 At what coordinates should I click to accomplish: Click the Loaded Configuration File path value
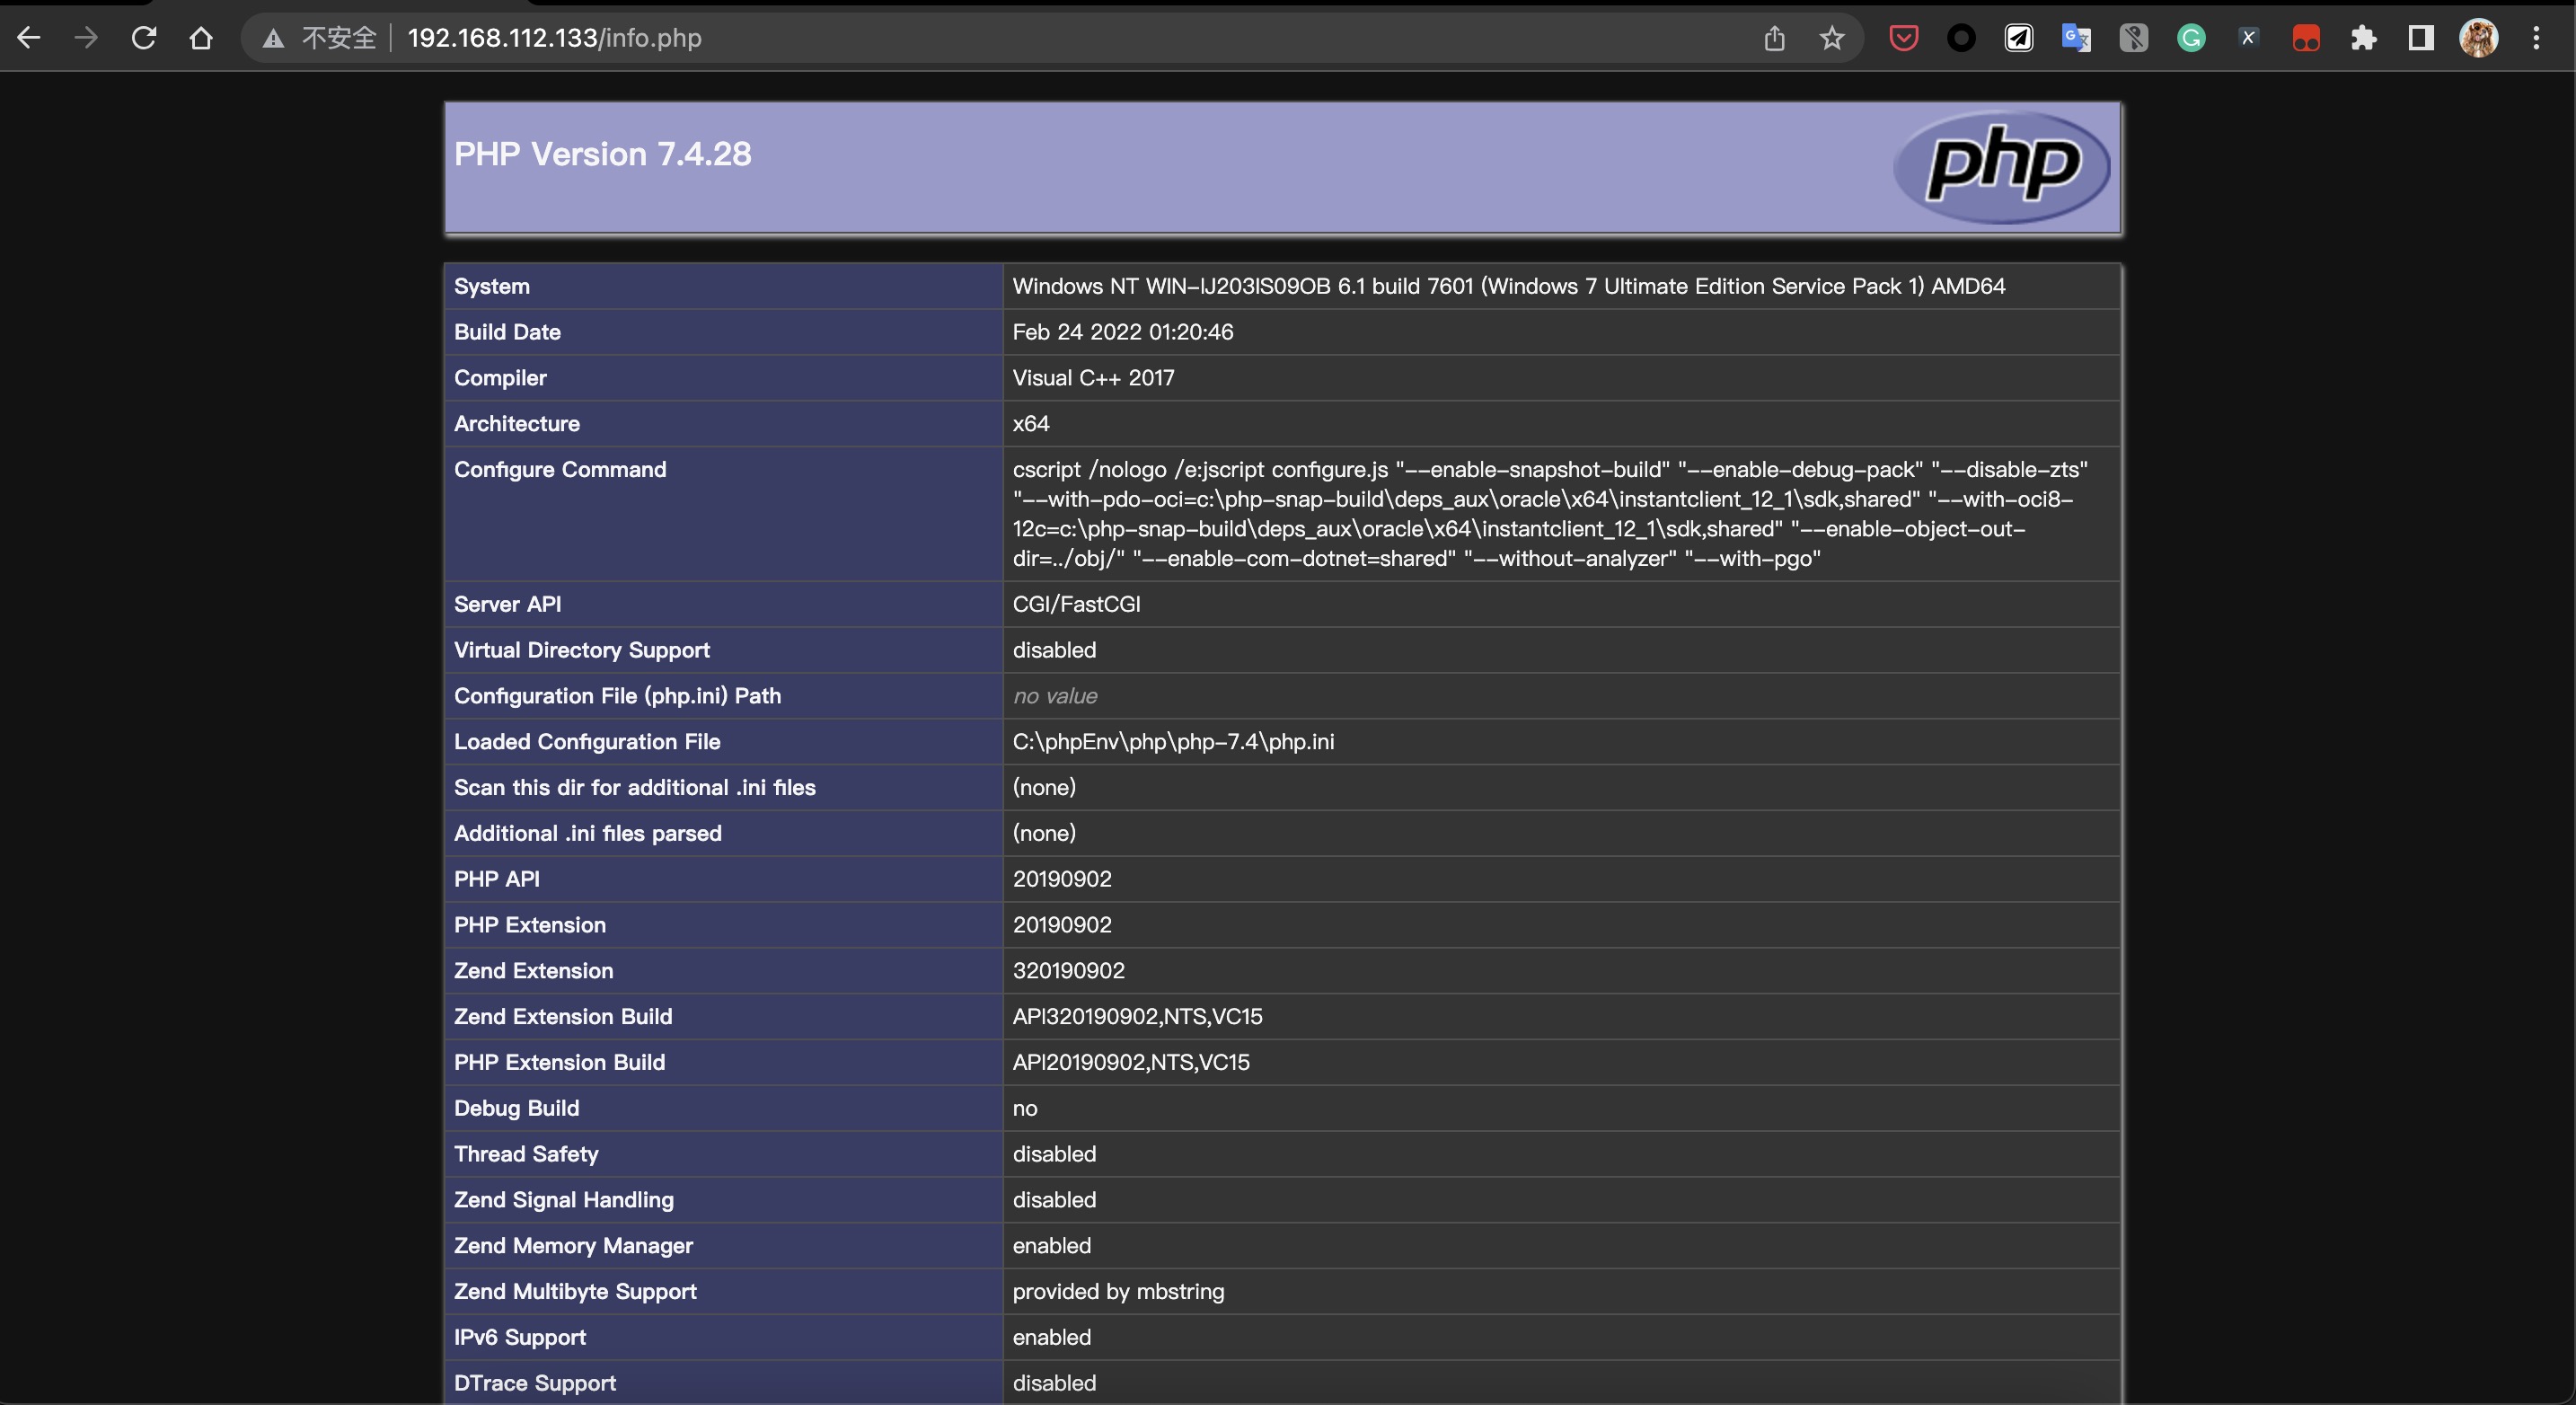(1173, 741)
